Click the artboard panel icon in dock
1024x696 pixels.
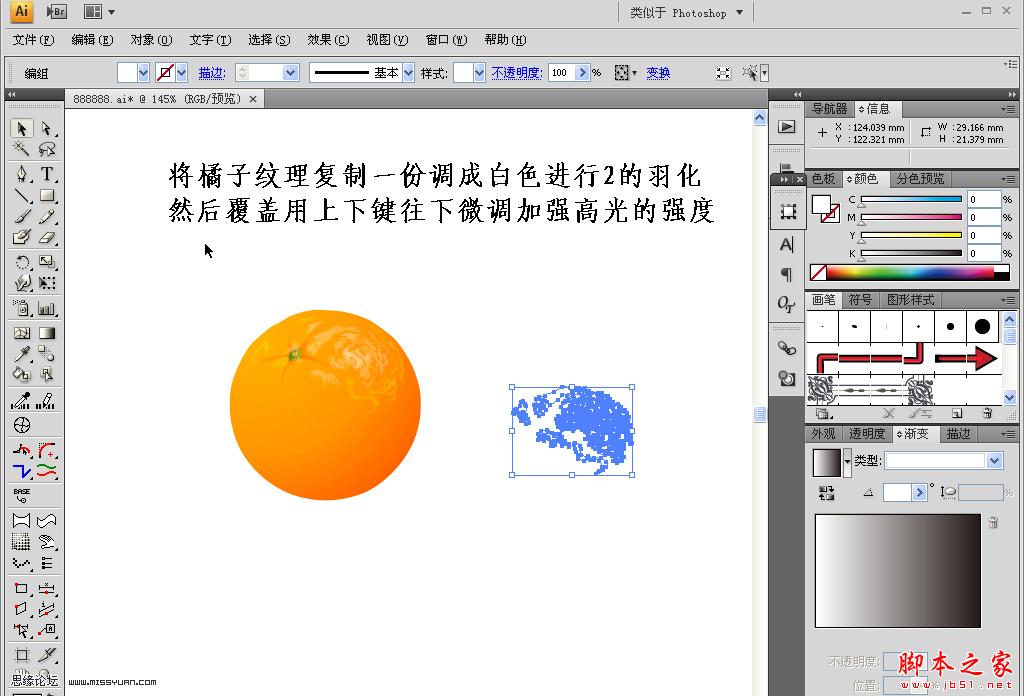[788, 212]
